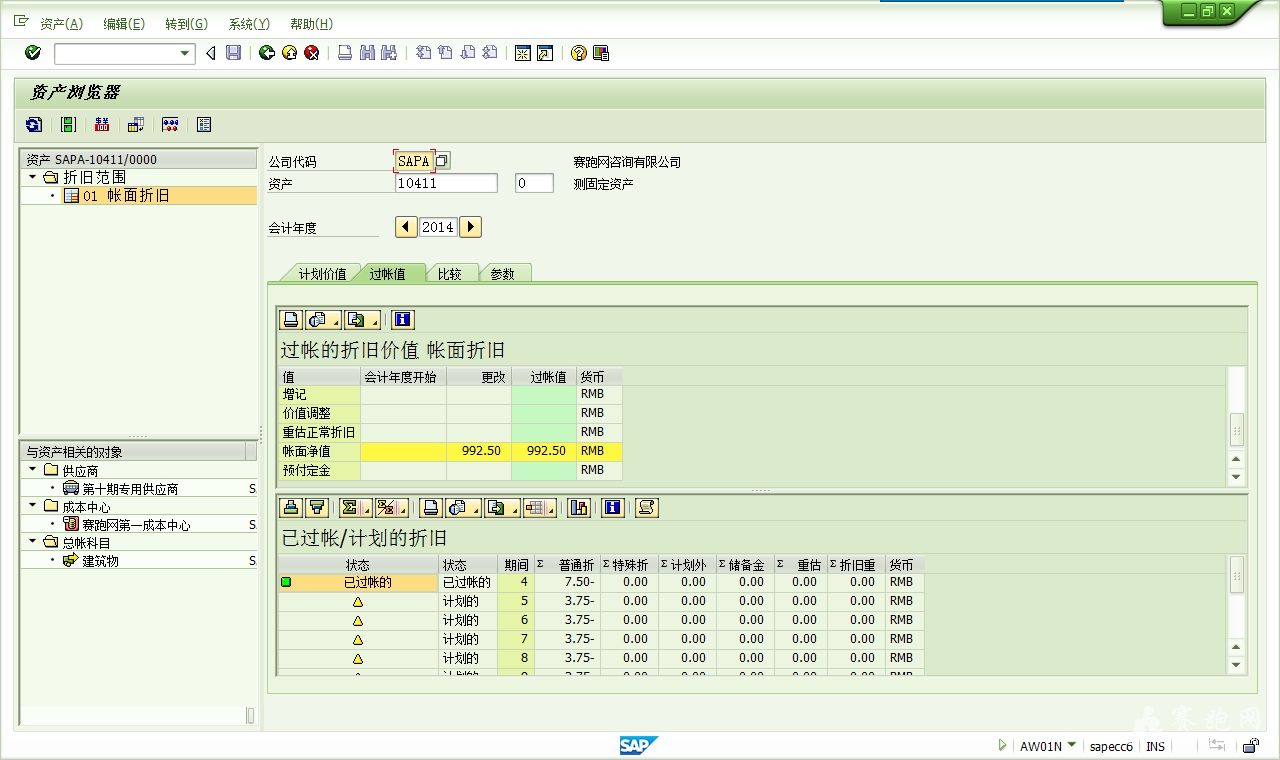Select the 赛跑网第一成本中心 tree item

point(136,525)
